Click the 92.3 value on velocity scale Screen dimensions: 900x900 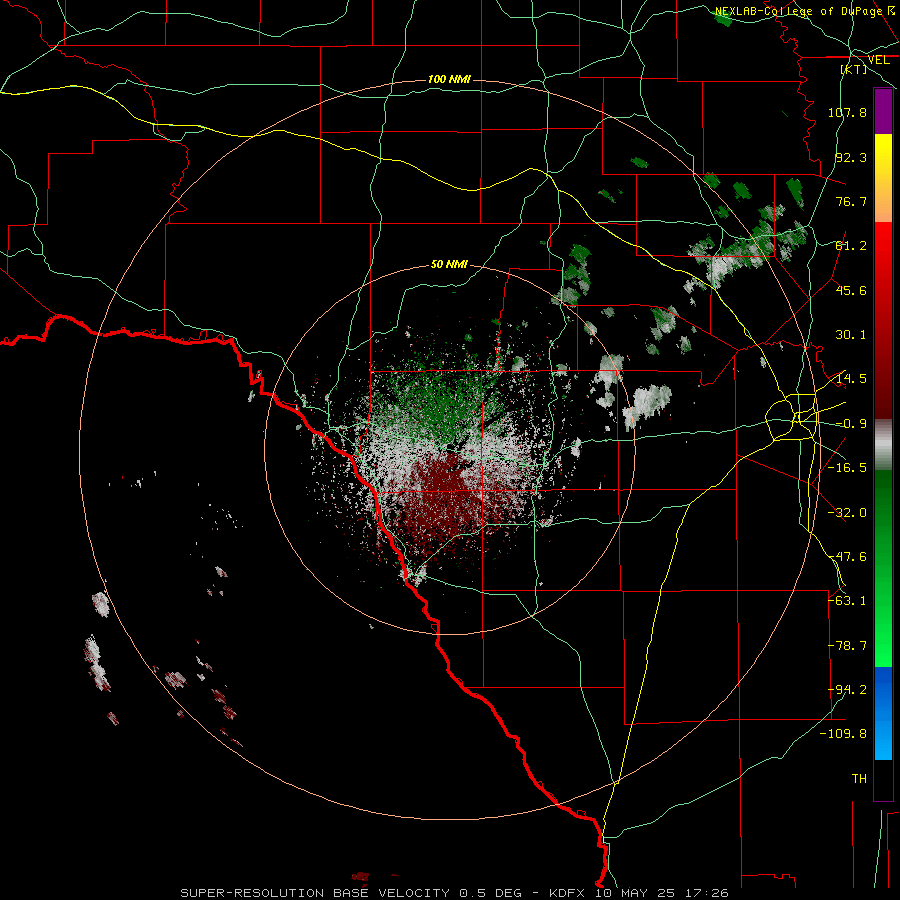851,157
